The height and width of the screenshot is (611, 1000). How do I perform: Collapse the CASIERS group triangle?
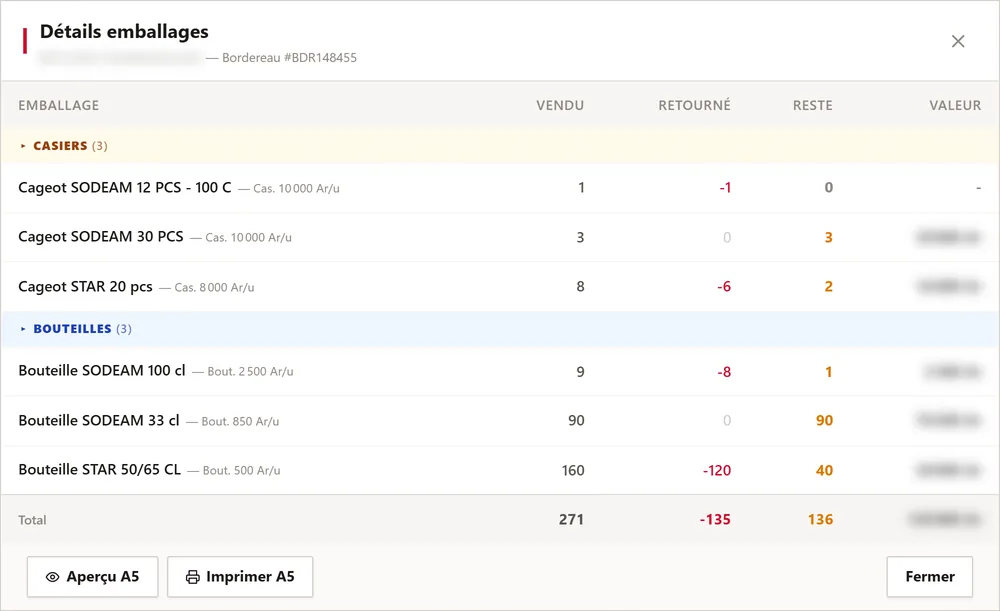[x=23, y=146]
